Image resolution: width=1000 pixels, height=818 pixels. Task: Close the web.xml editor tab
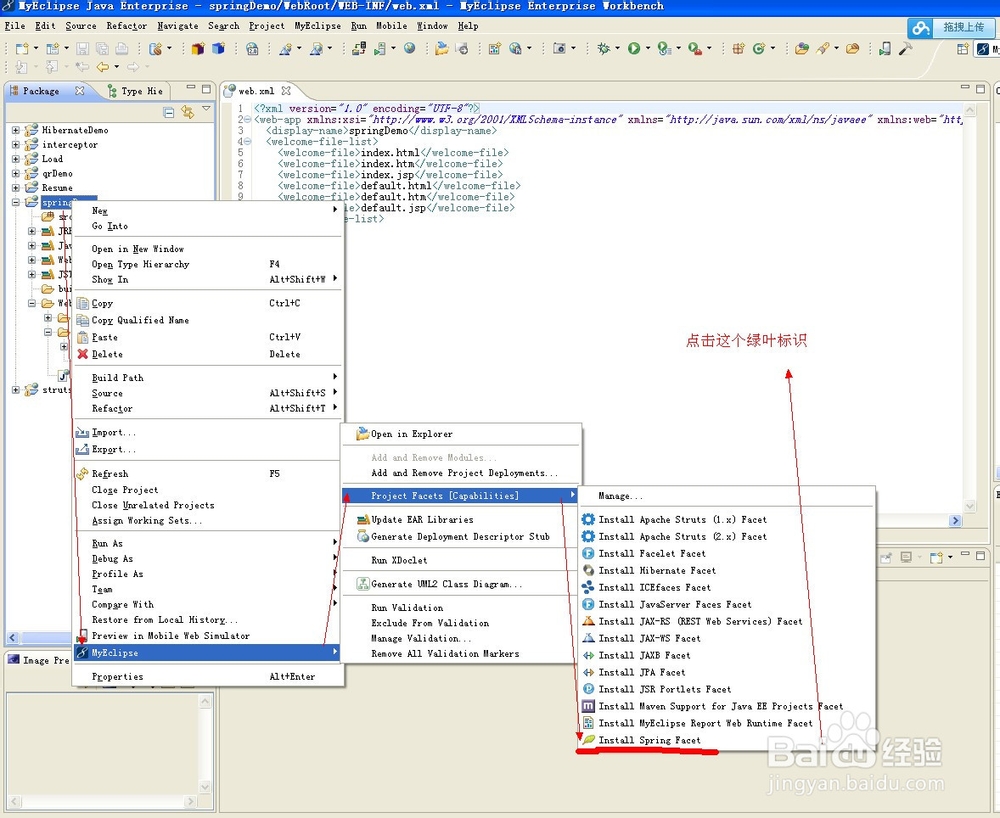pos(286,91)
